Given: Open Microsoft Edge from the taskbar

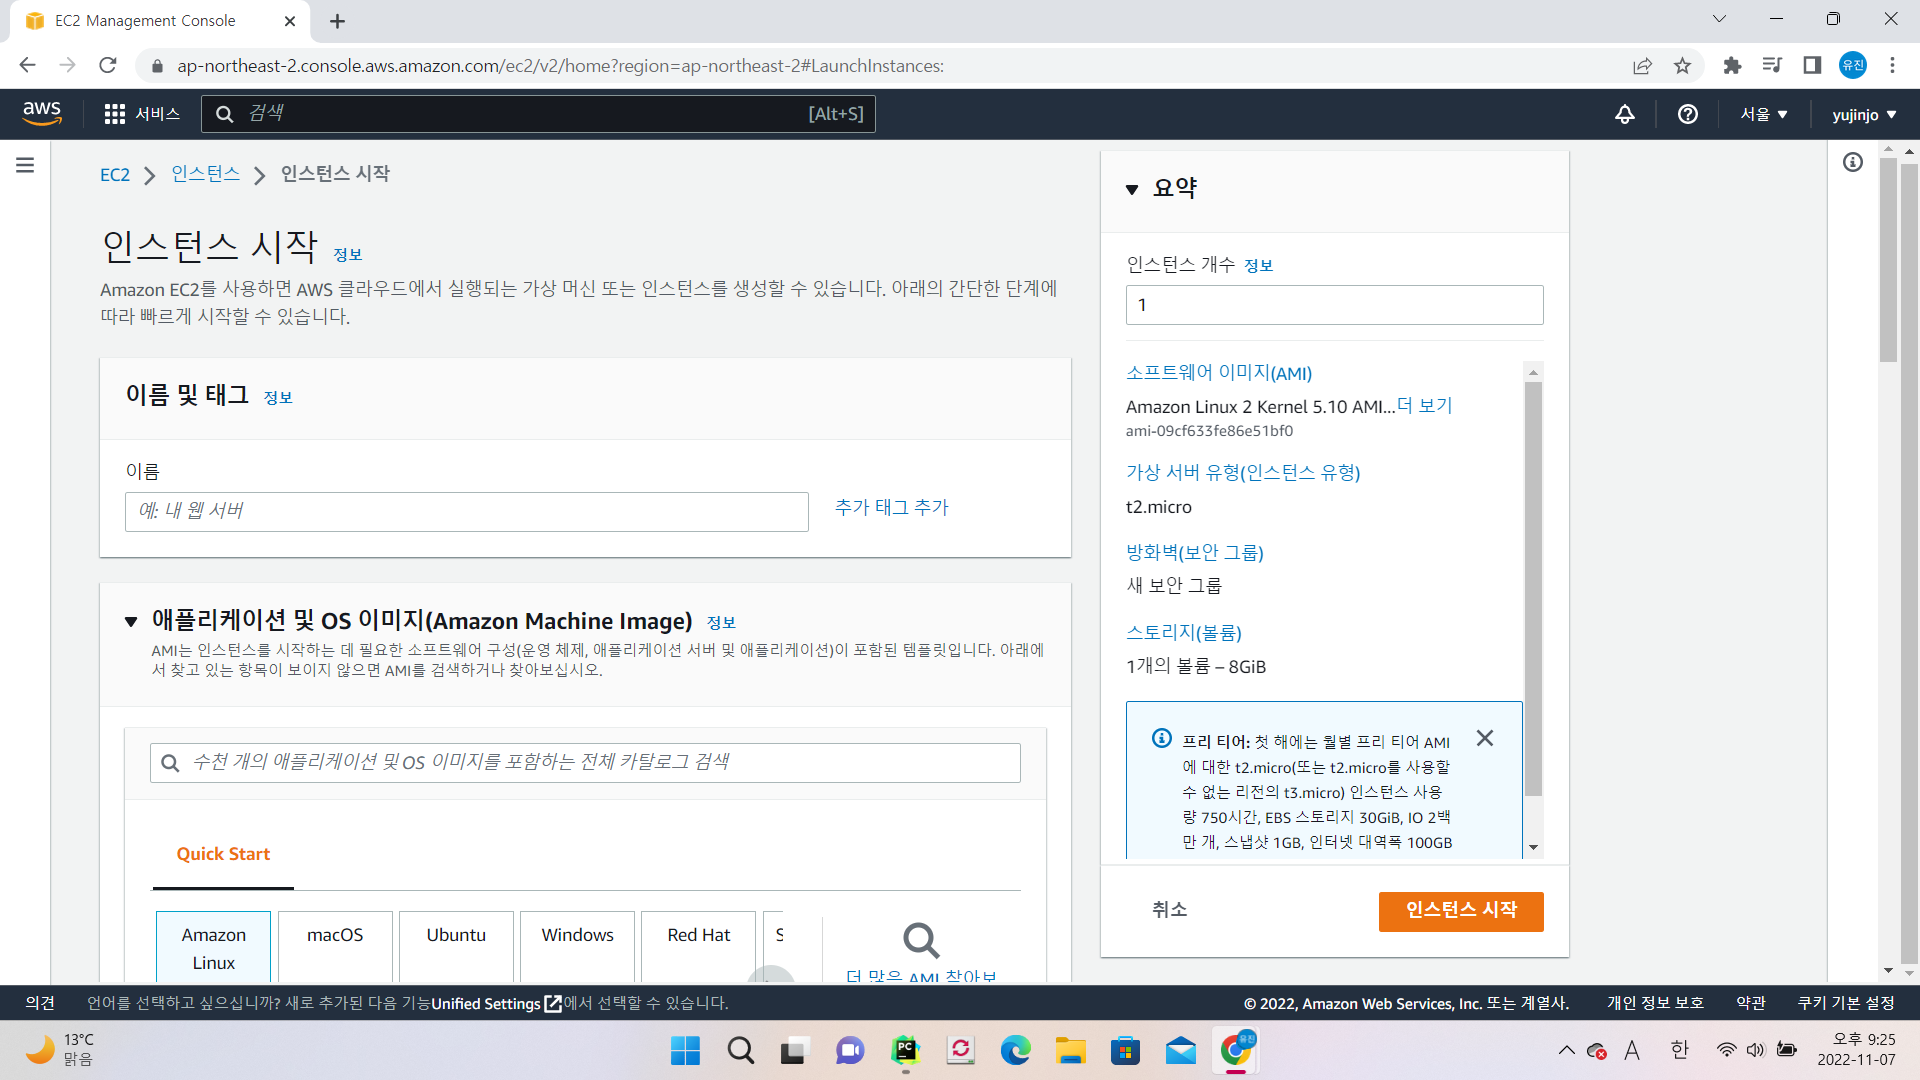Looking at the screenshot, I should (1015, 1050).
